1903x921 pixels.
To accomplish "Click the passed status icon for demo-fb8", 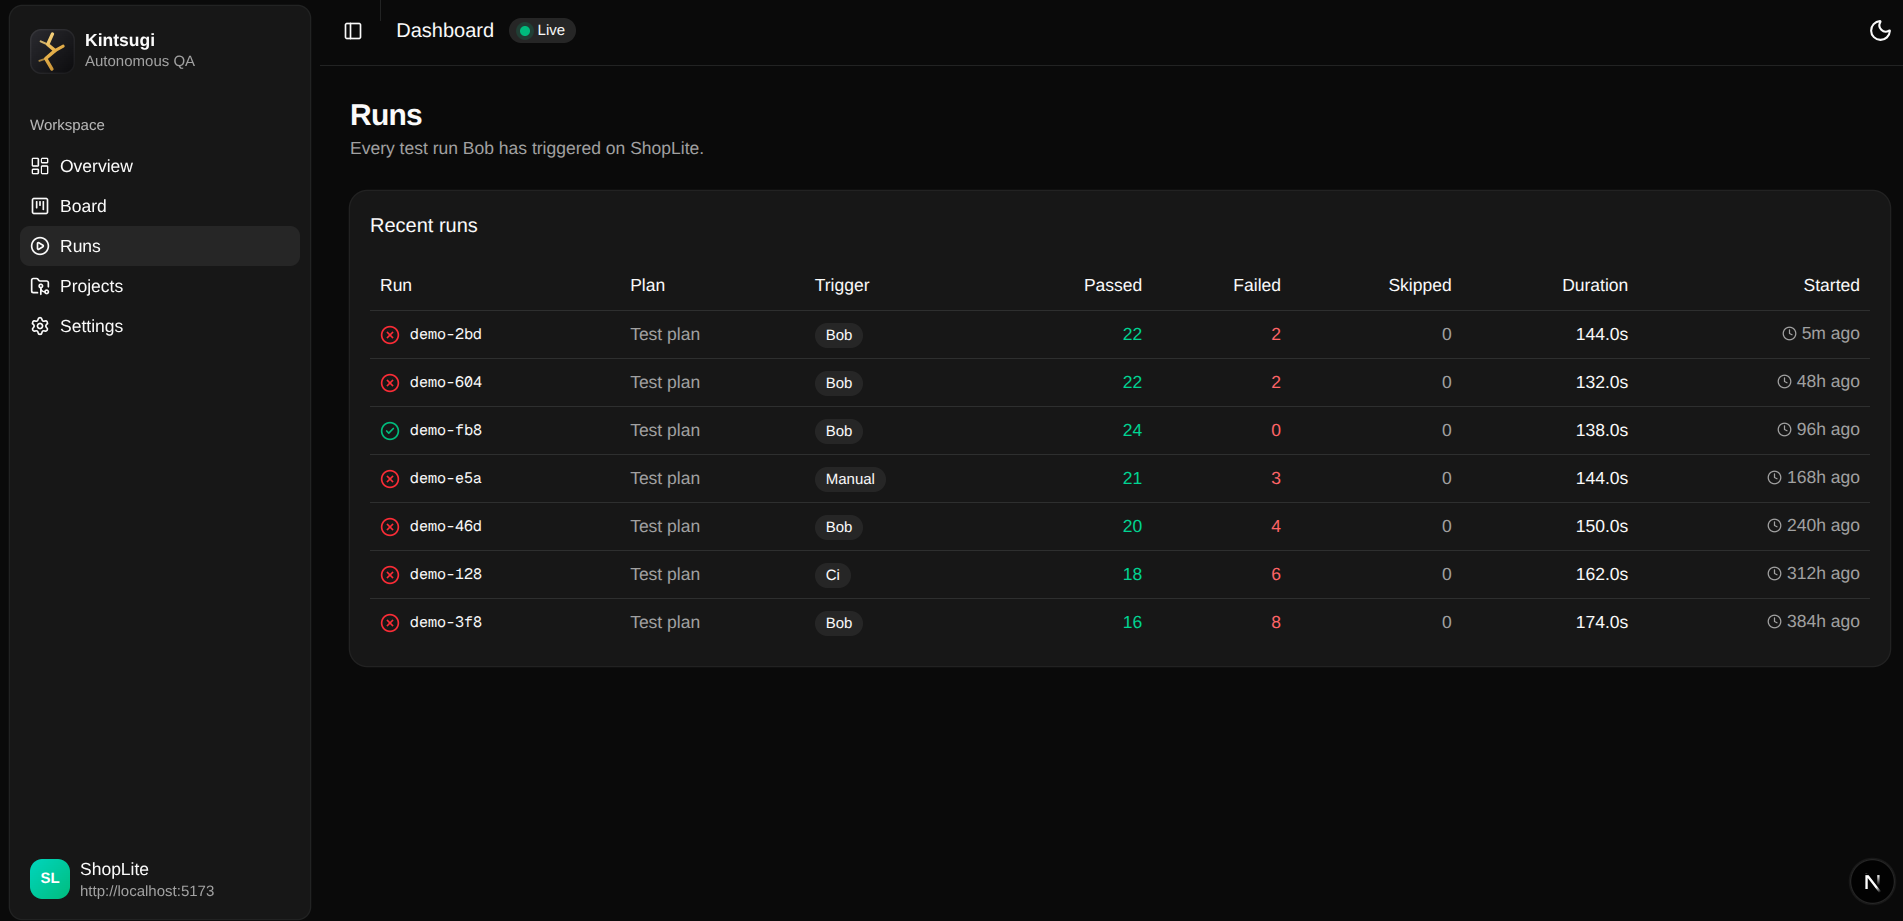I will [x=390, y=431].
